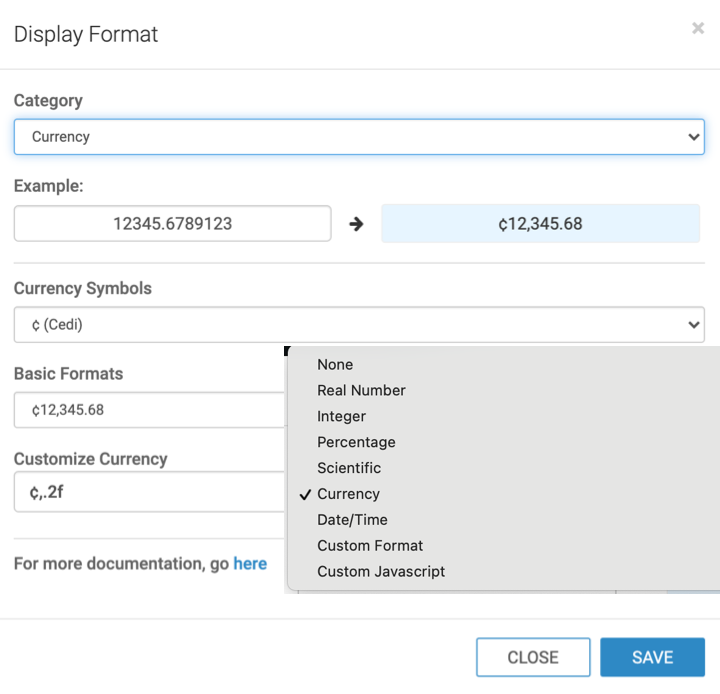Choose Real Number option
This screenshot has height=694, width=720.
click(361, 391)
